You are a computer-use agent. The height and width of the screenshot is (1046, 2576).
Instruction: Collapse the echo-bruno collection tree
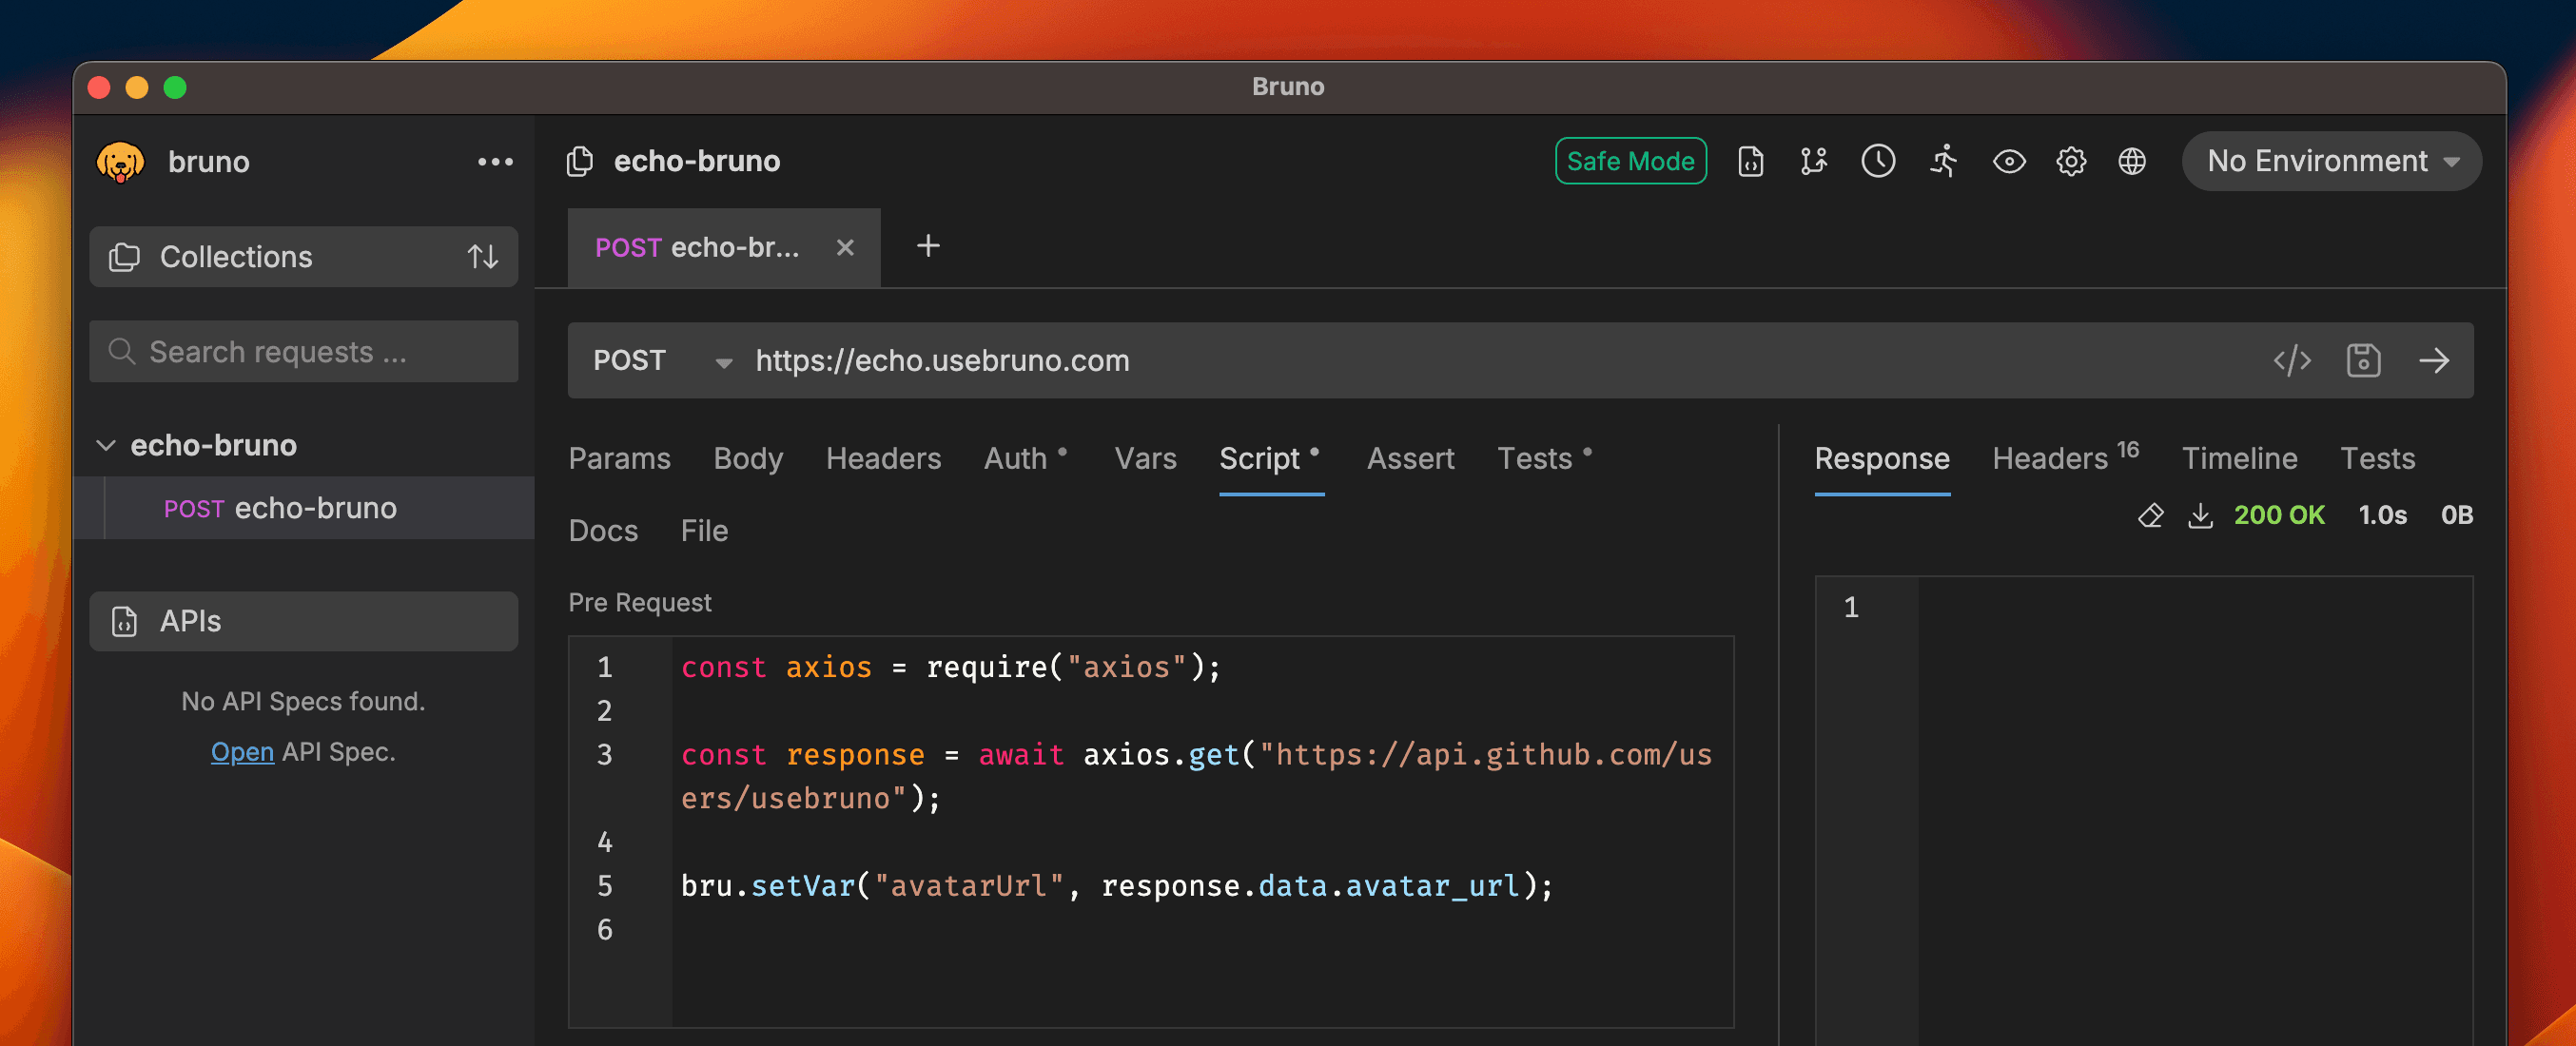point(106,445)
